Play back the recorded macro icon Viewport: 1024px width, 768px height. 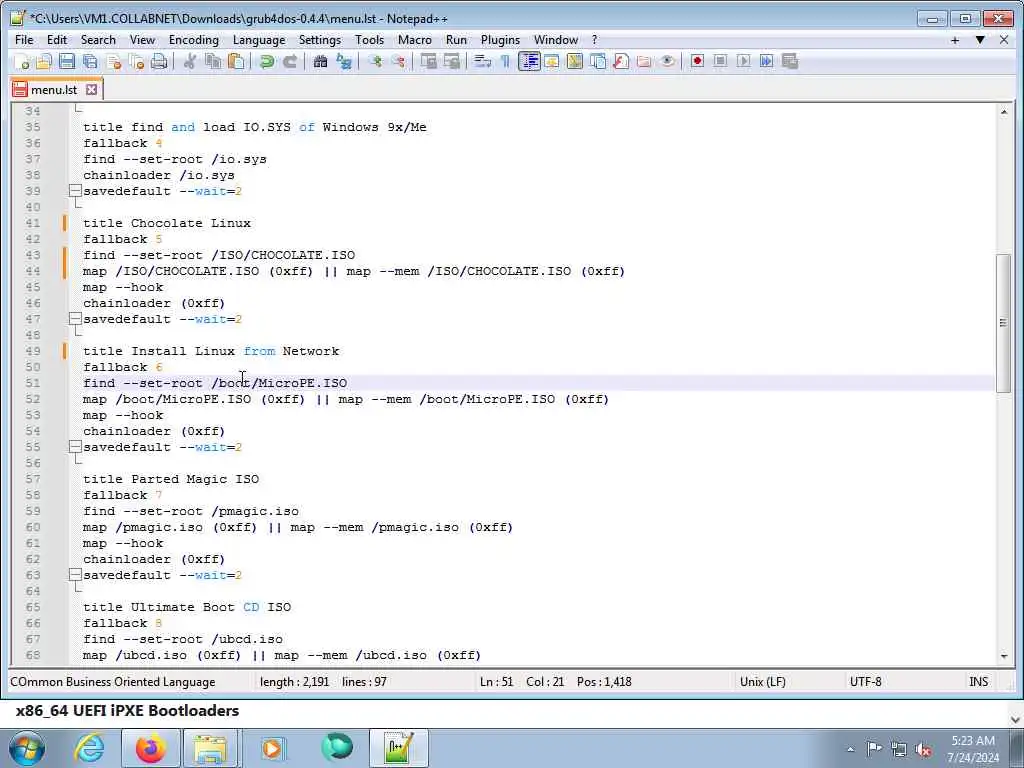(x=743, y=61)
